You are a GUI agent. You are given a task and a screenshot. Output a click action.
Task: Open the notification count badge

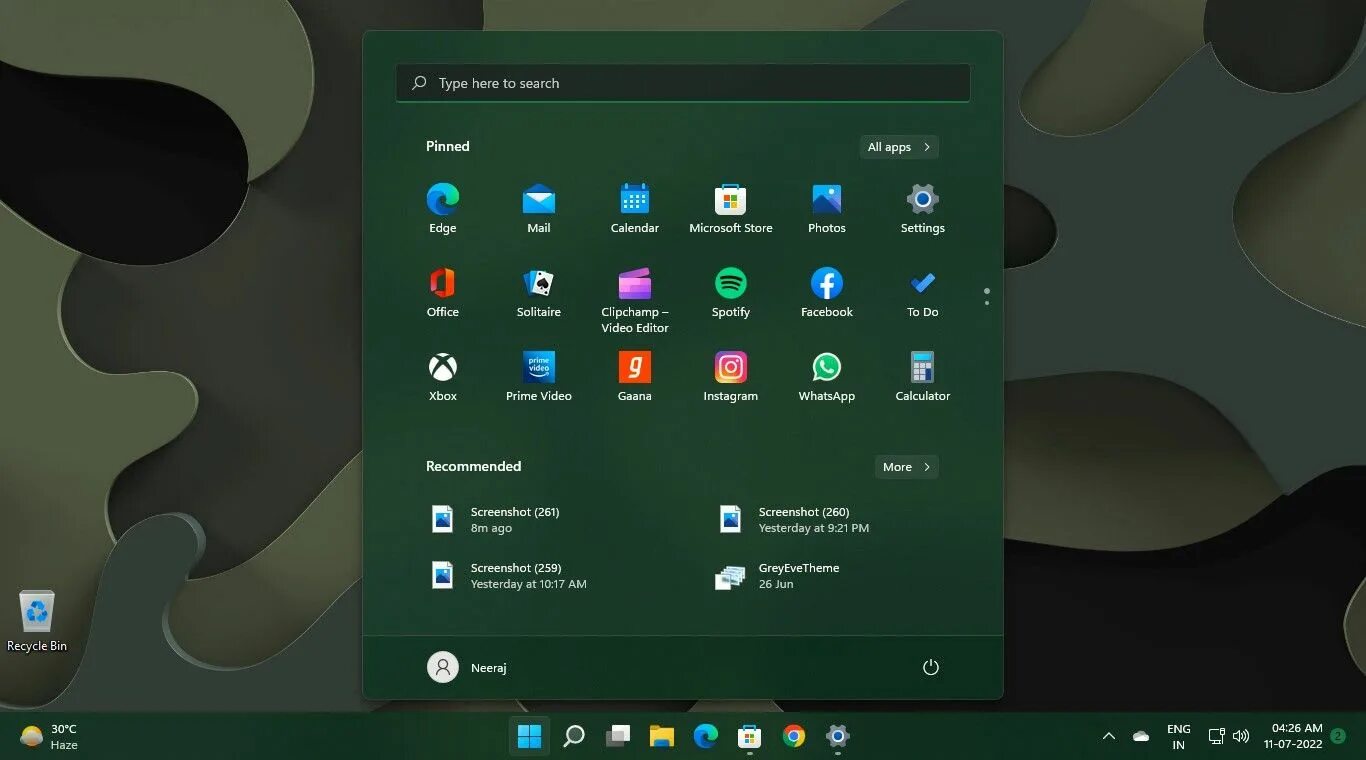[1338, 736]
